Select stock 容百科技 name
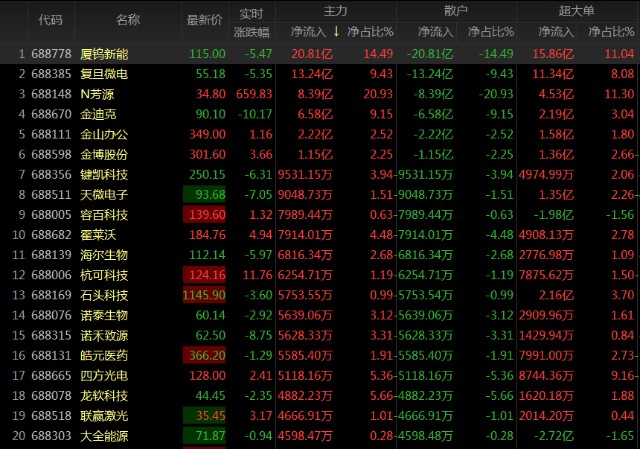This screenshot has width=640, height=449. pyautogui.click(x=104, y=215)
